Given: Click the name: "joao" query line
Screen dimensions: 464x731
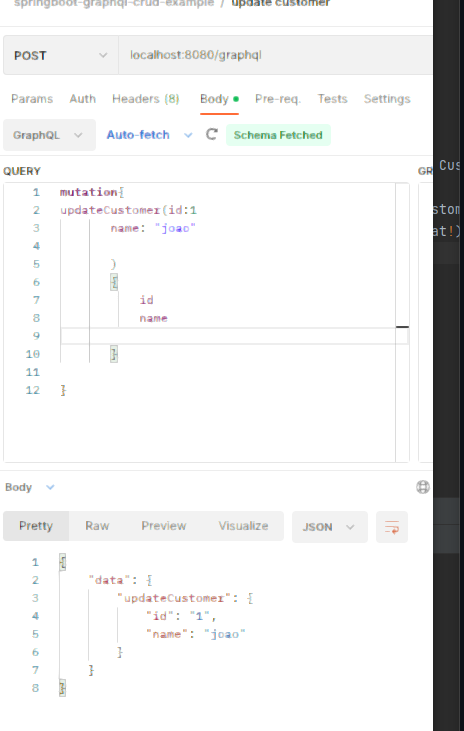Looking at the screenshot, I should click(153, 228).
